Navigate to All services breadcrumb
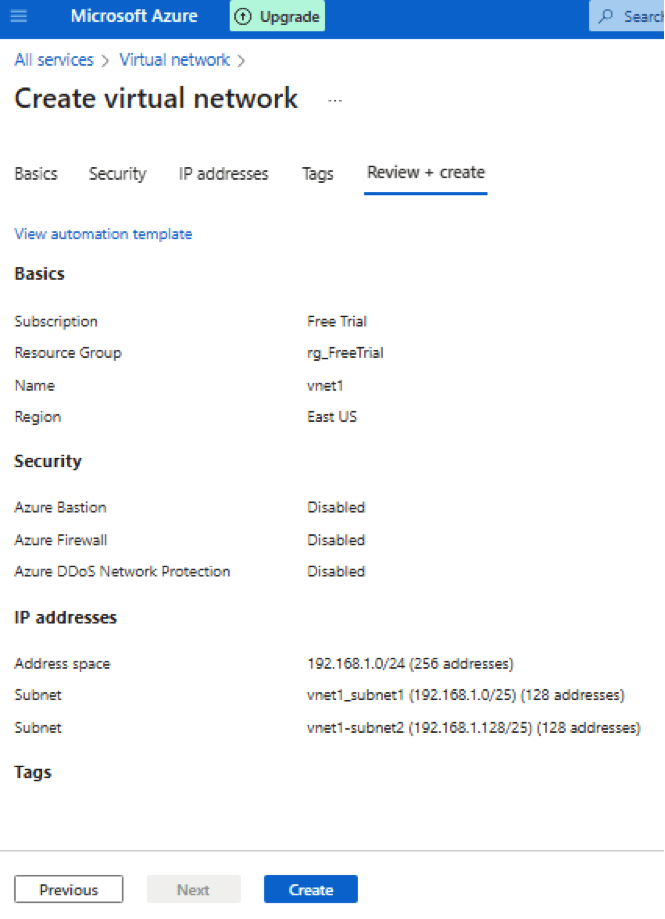This screenshot has width=665, height=919. tap(54, 60)
